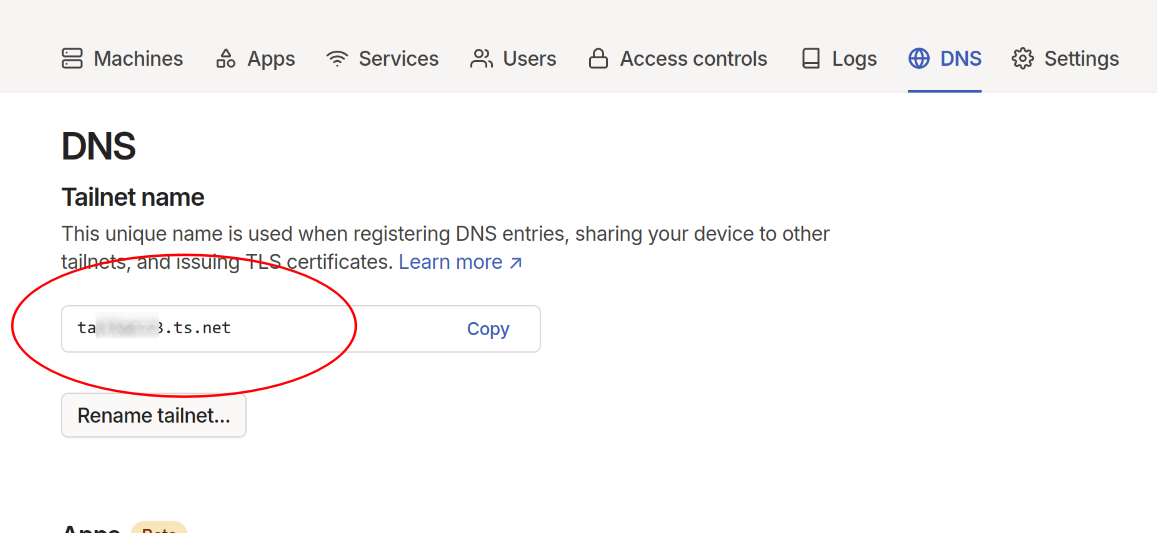Click the tailnet name ts.net field

click(250, 328)
